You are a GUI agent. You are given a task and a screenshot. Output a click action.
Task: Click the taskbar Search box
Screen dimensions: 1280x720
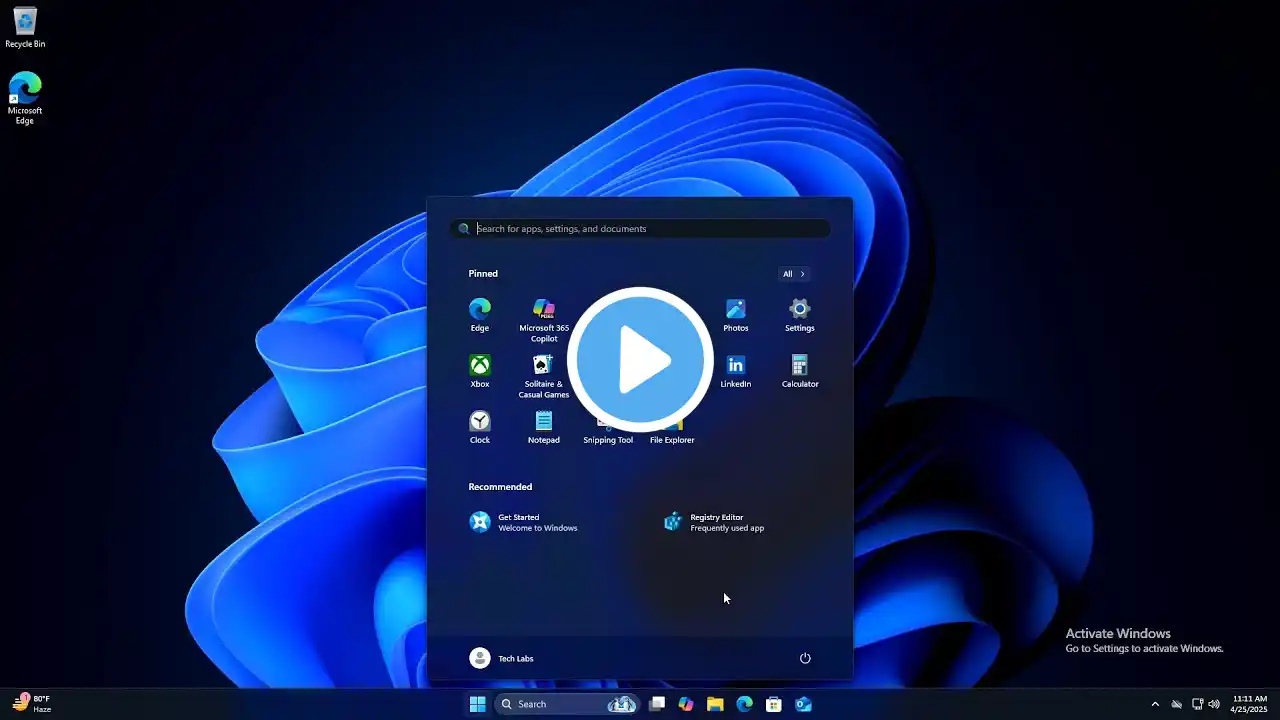click(x=568, y=704)
